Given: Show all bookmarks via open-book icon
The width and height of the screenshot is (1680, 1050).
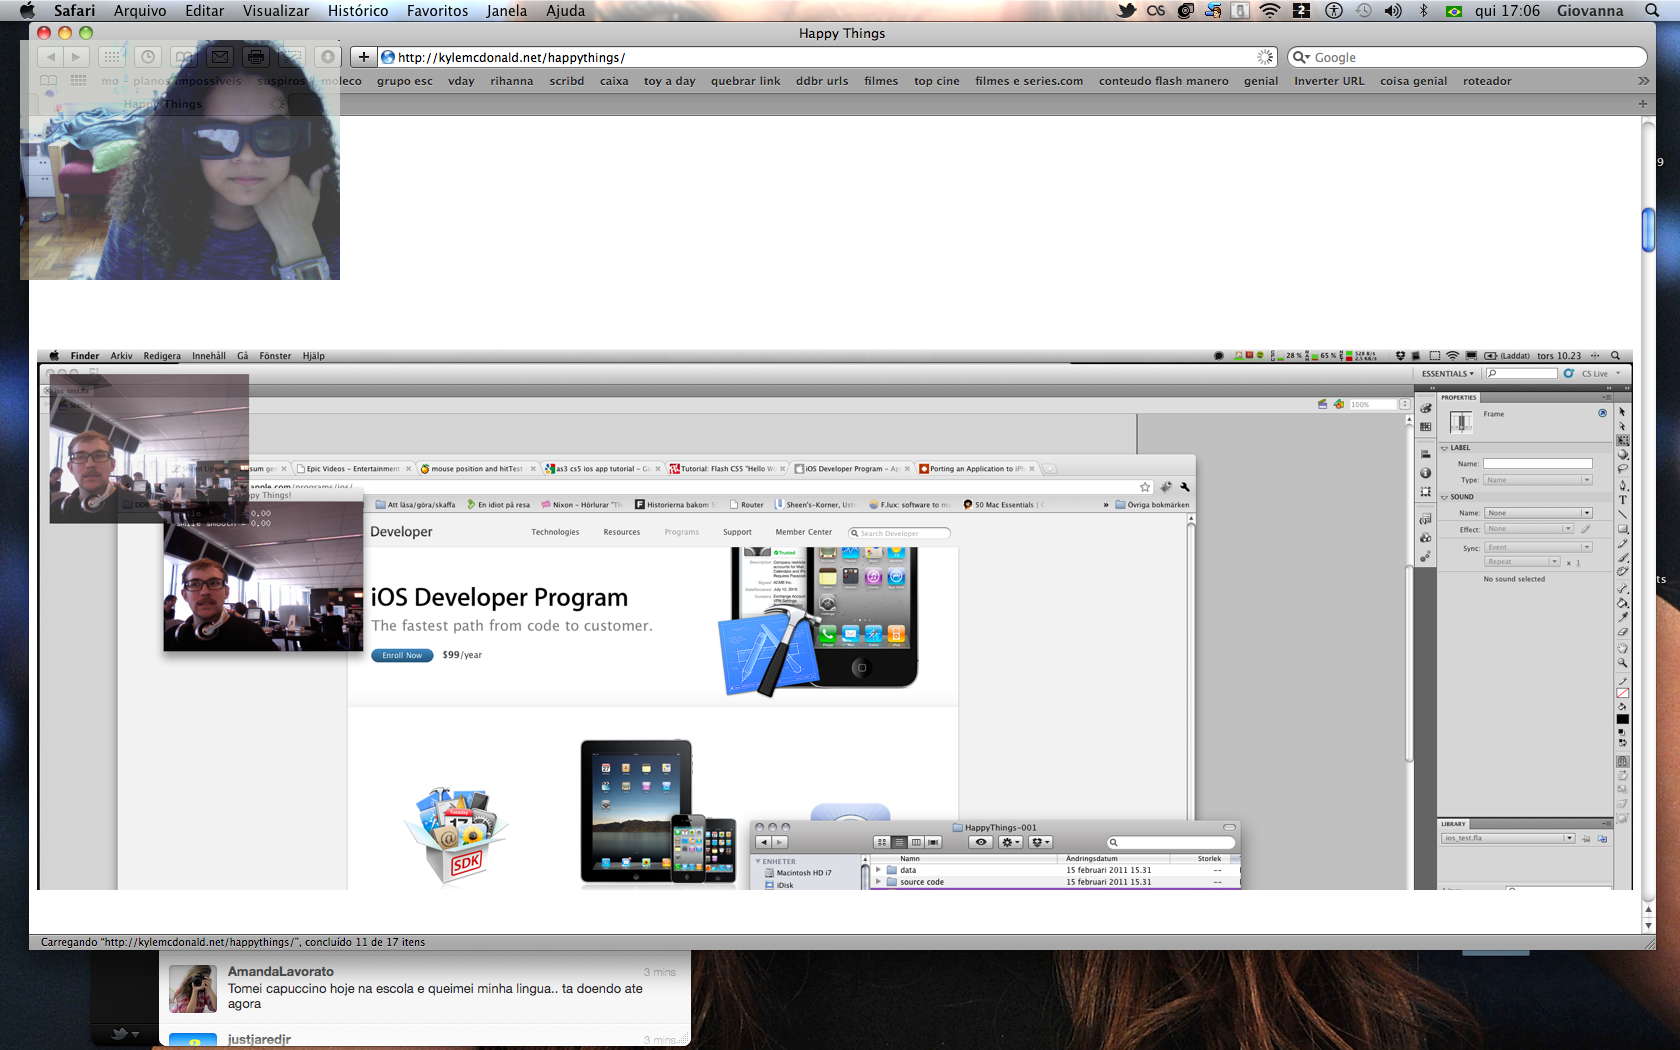Looking at the screenshot, I should [x=48, y=81].
